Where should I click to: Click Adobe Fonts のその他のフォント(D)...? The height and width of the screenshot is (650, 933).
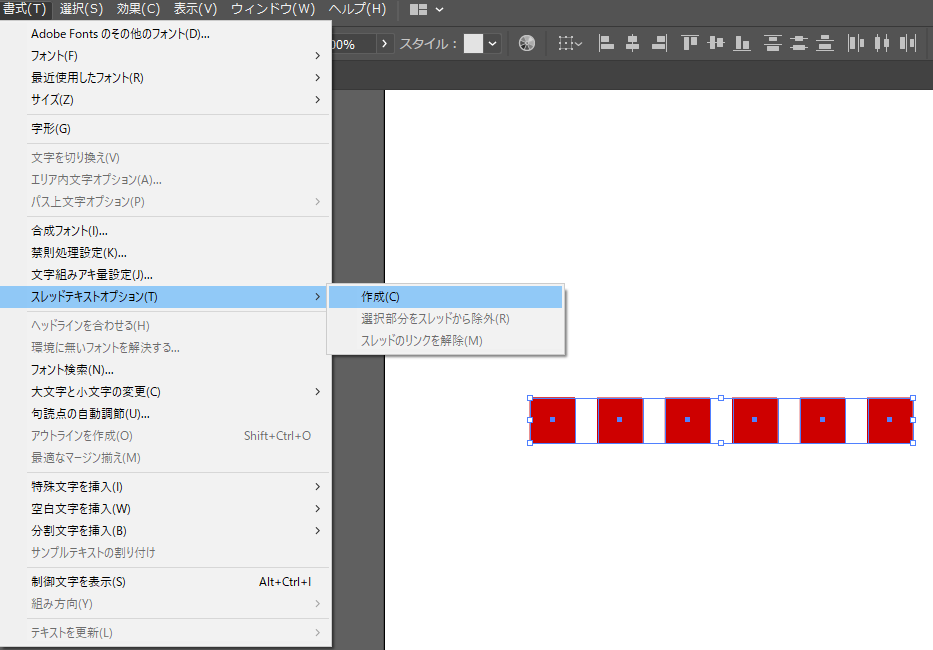coord(120,34)
